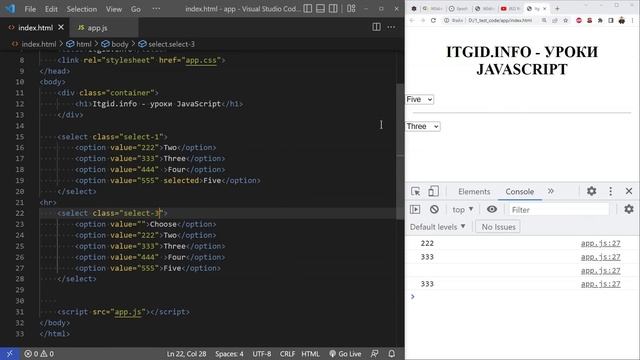The height and width of the screenshot is (360, 640).
Task: Open console settings gear
Action: tap(629, 209)
